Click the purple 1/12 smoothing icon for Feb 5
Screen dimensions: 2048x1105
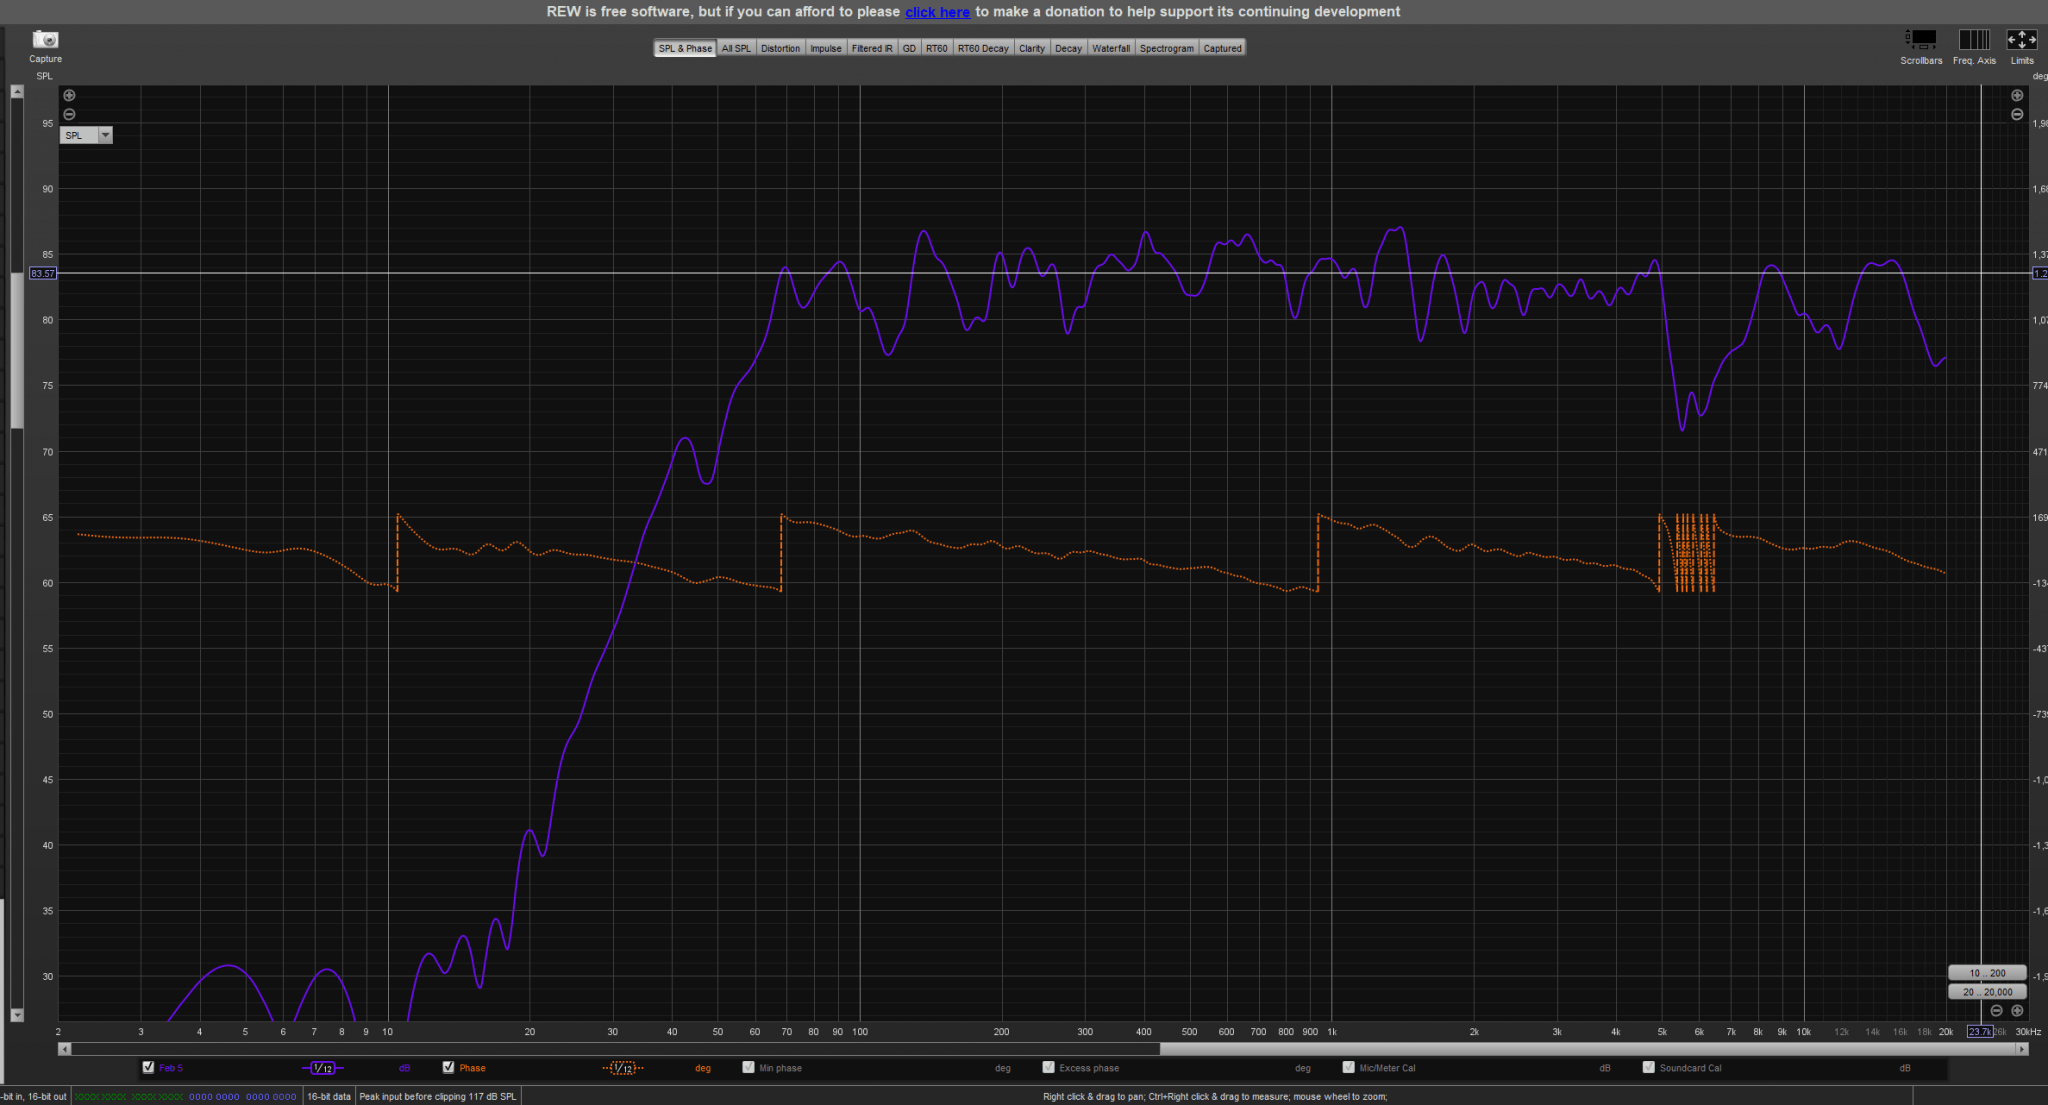(x=322, y=1068)
